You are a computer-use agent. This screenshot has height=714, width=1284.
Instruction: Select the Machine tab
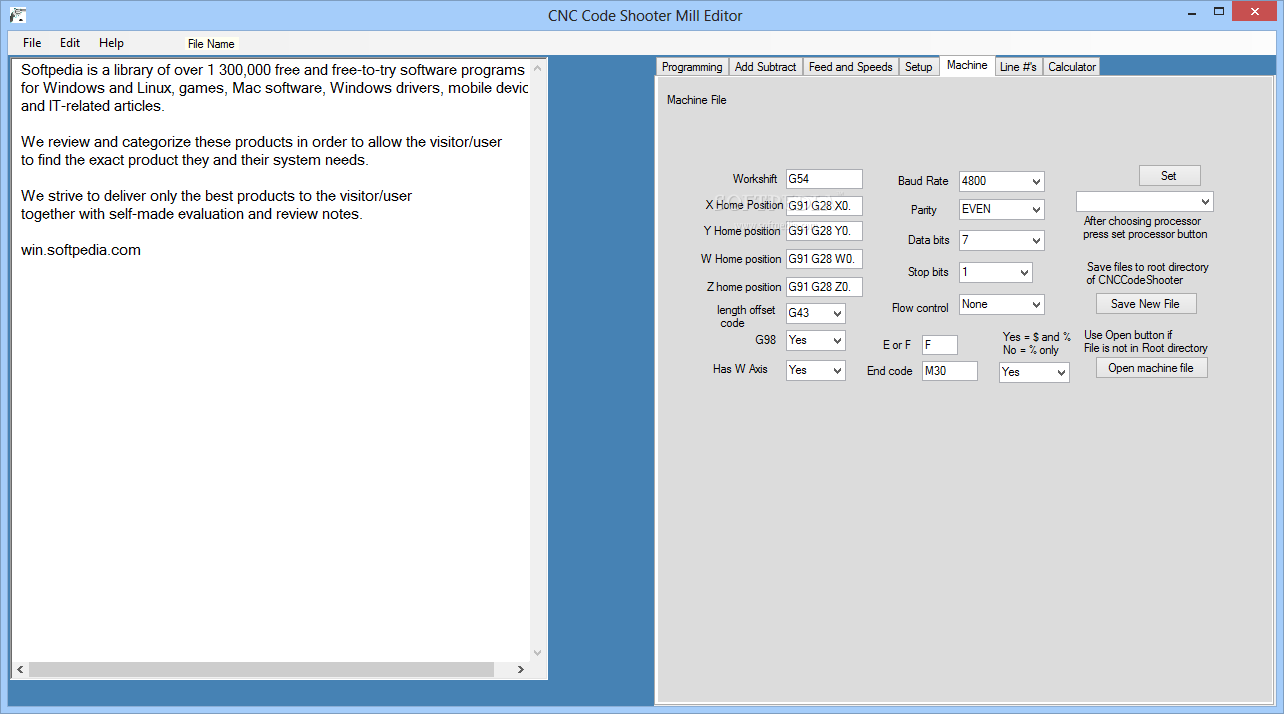point(967,65)
